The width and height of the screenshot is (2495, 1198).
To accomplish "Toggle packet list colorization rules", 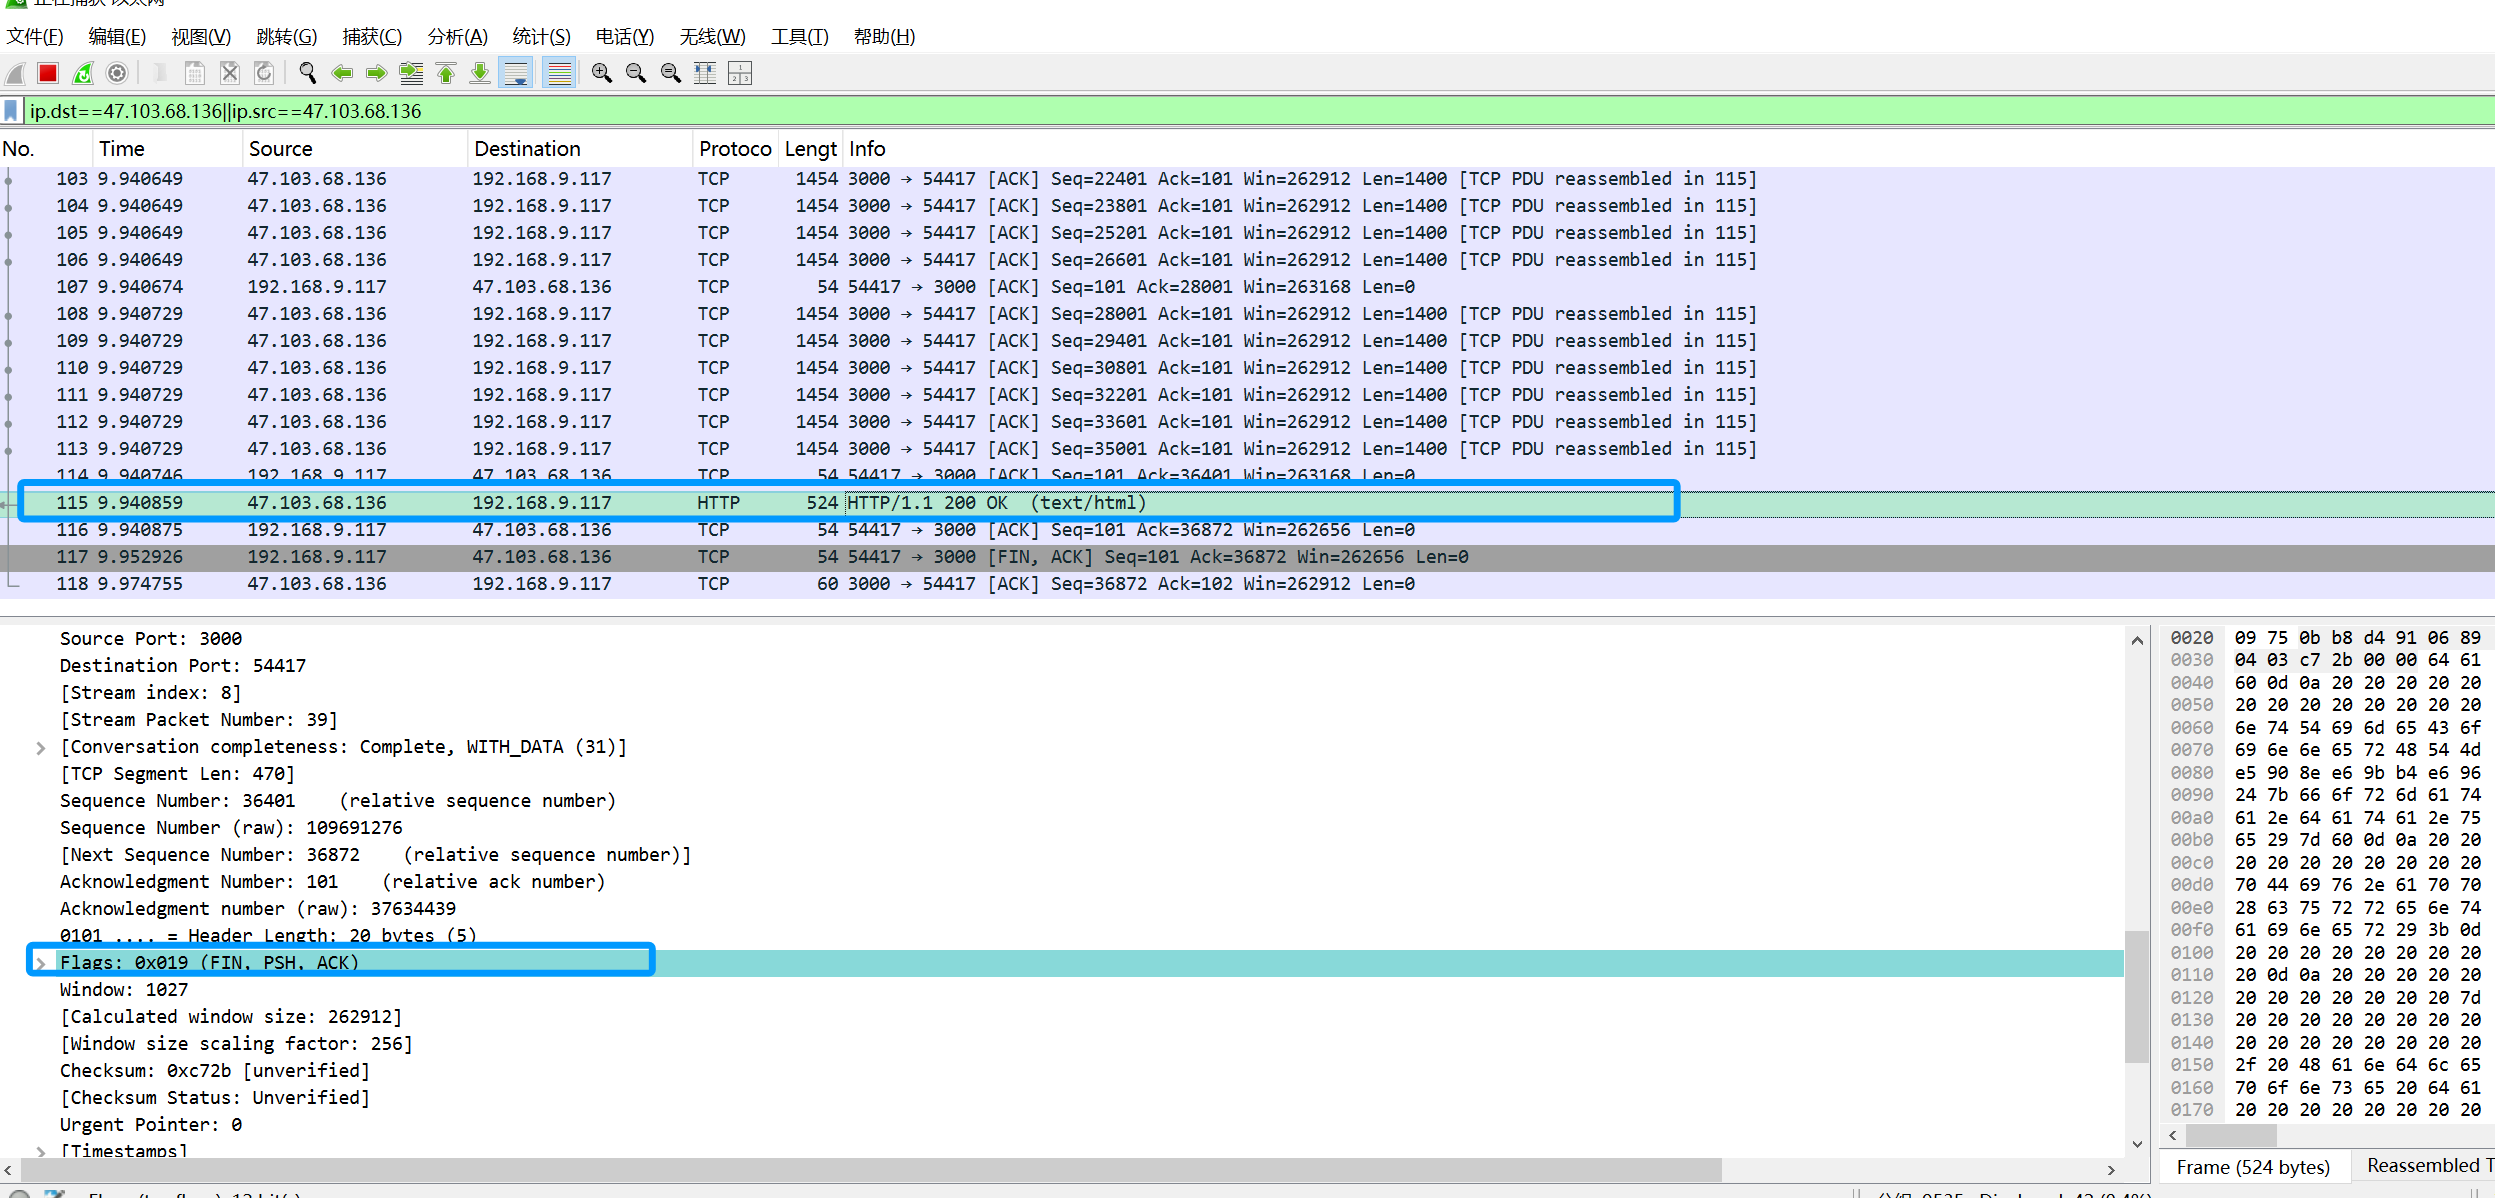I will (x=559, y=73).
